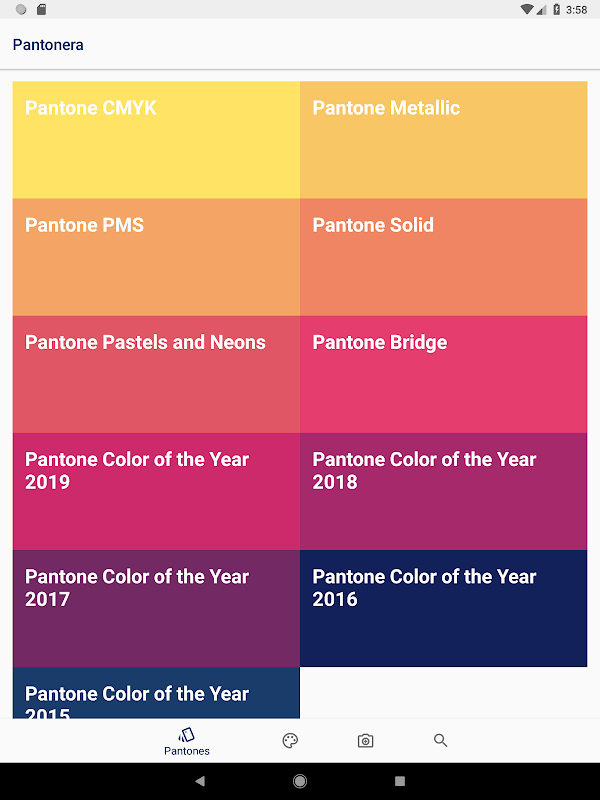
Task: View Pantone Color of the Year 2016
Action: click(x=443, y=608)
